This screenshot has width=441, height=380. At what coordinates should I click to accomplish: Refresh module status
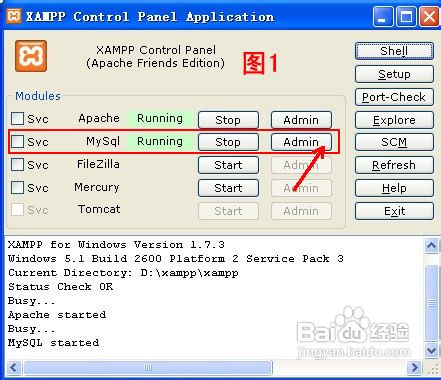pyautogui.click(x=394, y=165)
